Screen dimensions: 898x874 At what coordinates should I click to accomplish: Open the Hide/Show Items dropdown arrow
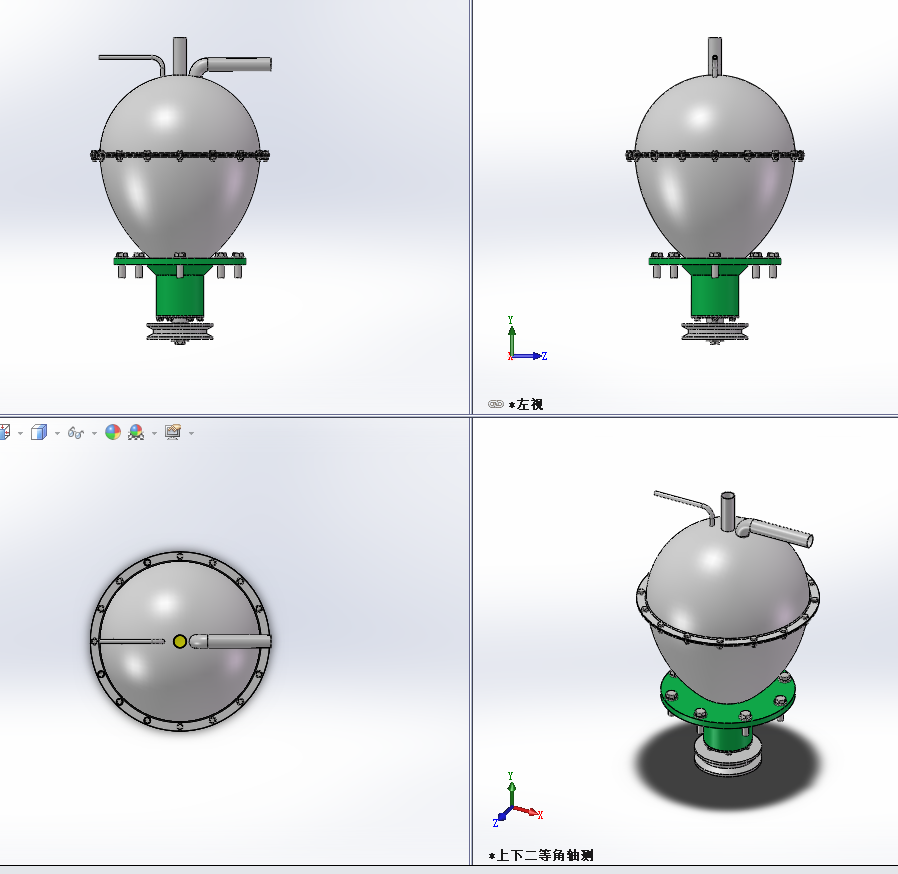coord(94,434)
